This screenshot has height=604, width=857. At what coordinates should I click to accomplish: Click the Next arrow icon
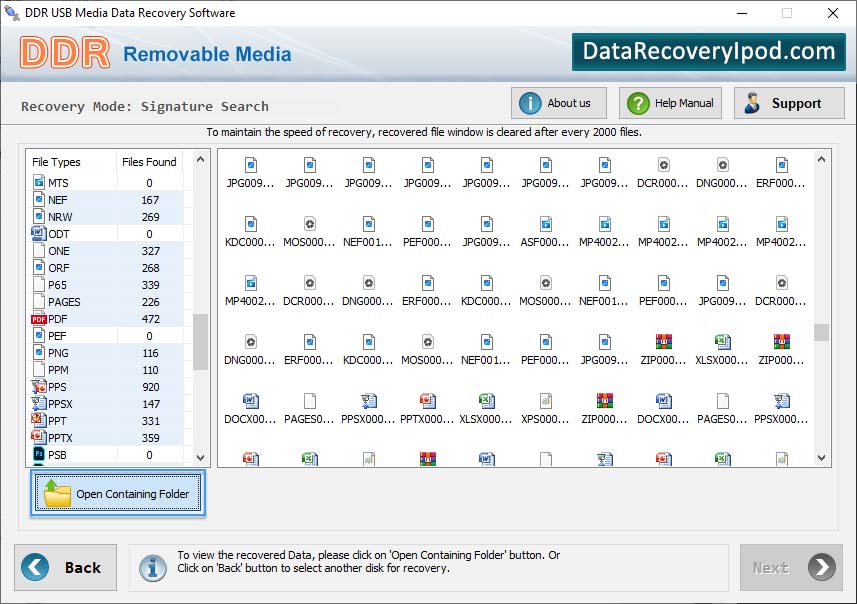(x=822, y=567)
